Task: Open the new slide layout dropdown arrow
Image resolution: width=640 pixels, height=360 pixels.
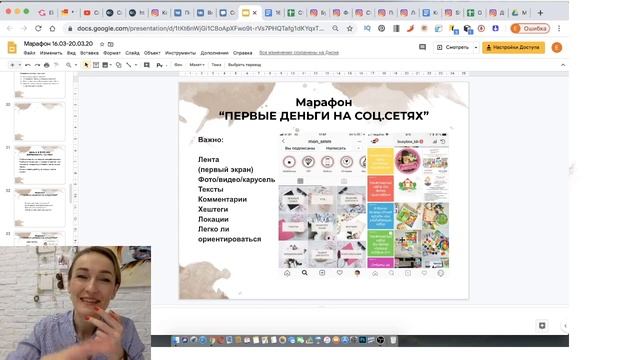Action: [x=20, y=65]
